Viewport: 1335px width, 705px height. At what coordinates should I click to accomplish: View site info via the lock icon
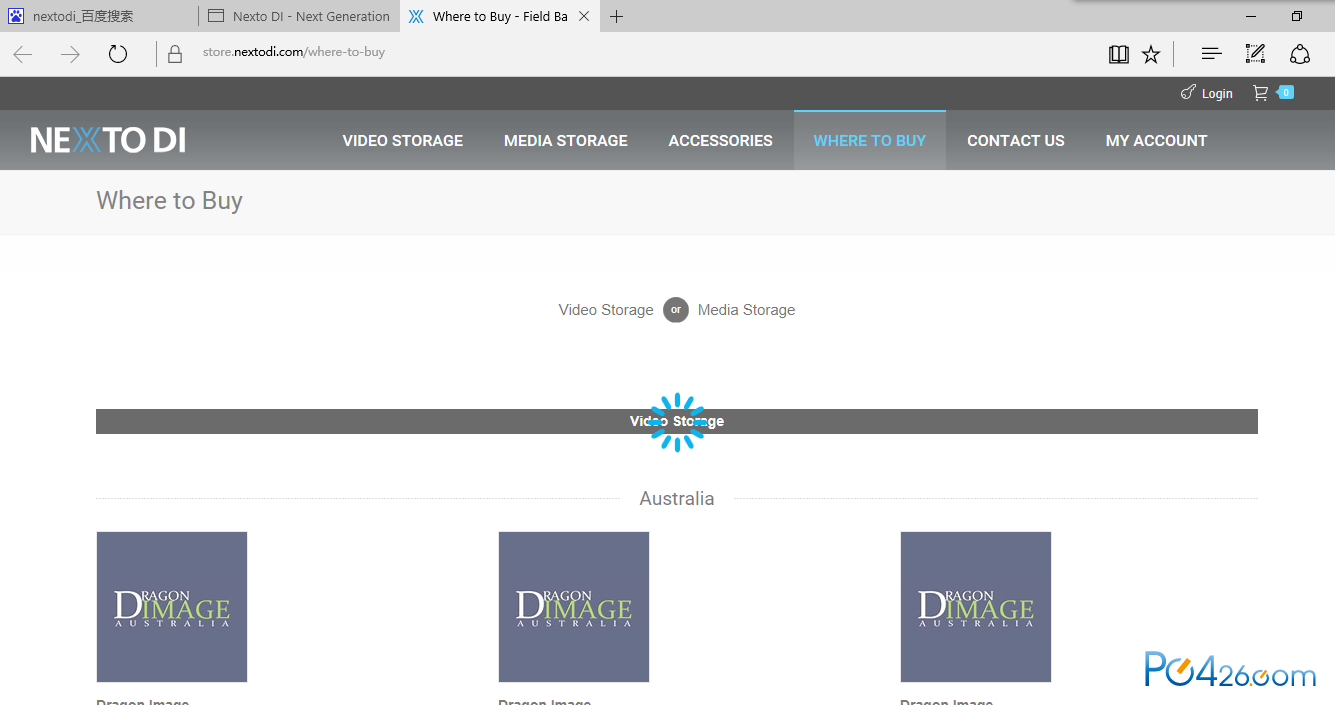[175, 54]
